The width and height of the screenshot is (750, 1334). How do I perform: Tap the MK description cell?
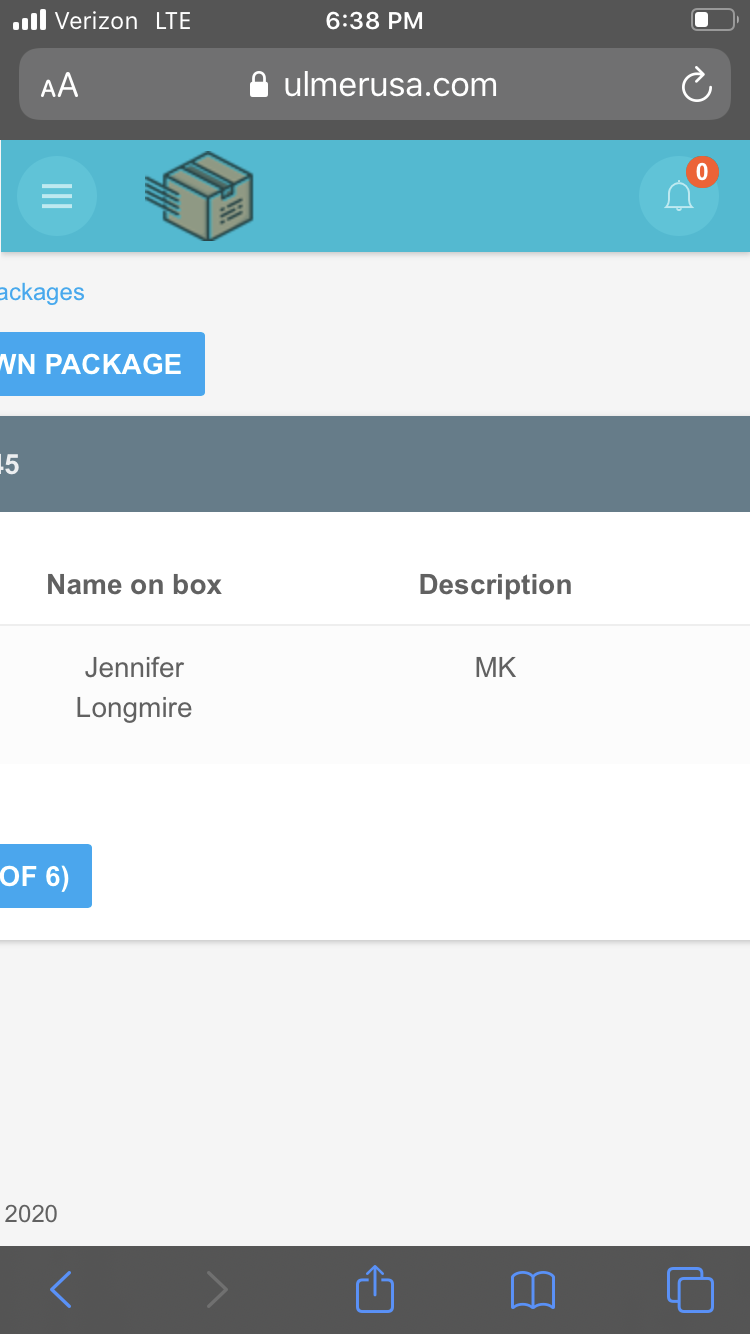(x=495, y=668)
